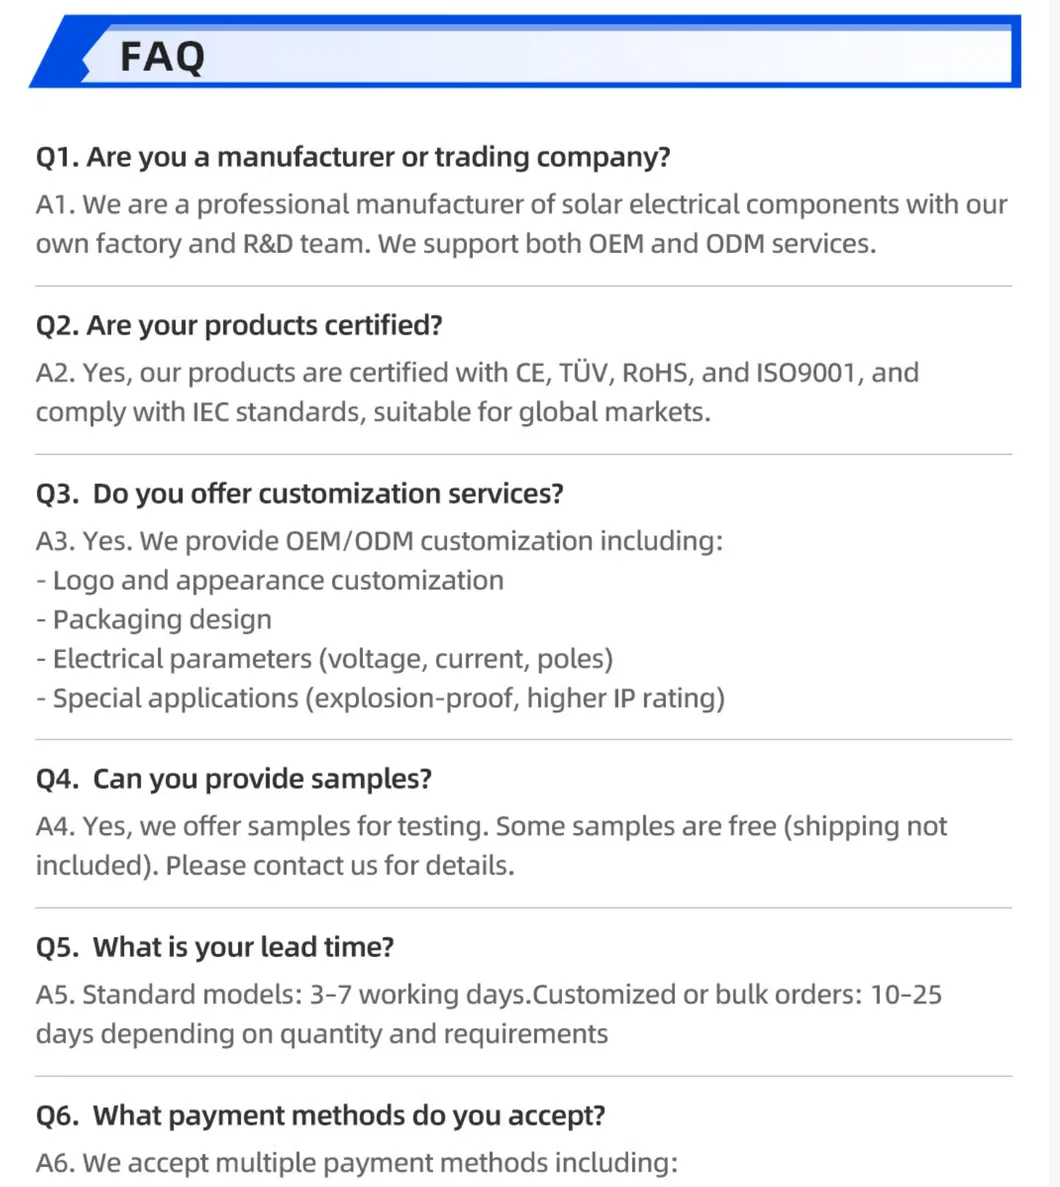Click the A3 OEM/ODM customization including line
Image resolution: width=1060 pixels, height=1187 pixels.
pos(379,541)
